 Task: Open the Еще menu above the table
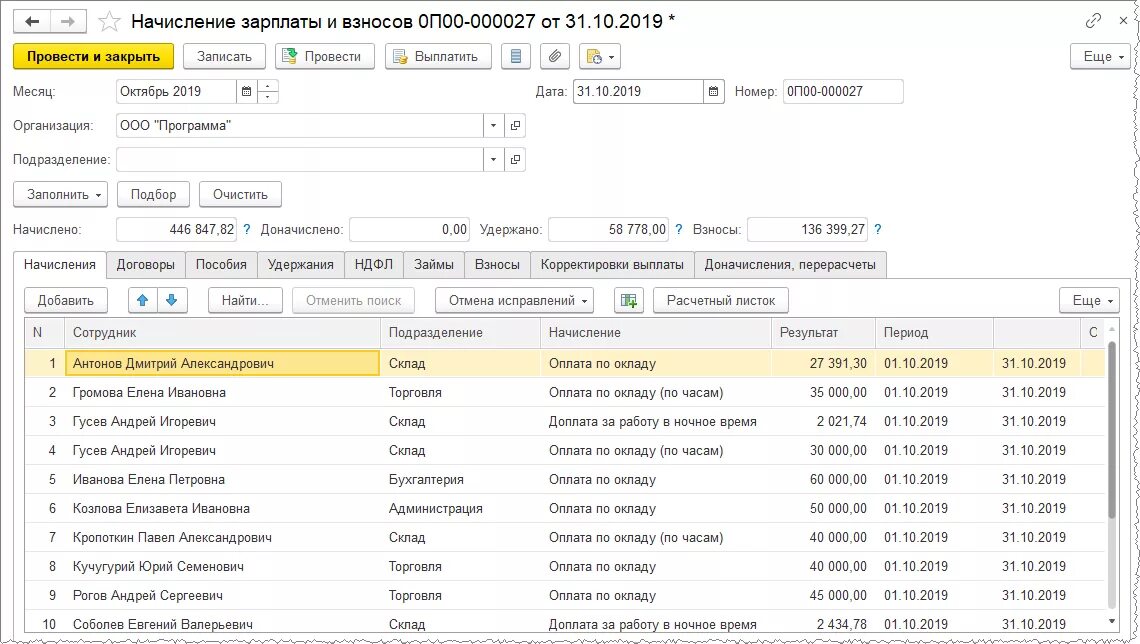point(1089,300)
